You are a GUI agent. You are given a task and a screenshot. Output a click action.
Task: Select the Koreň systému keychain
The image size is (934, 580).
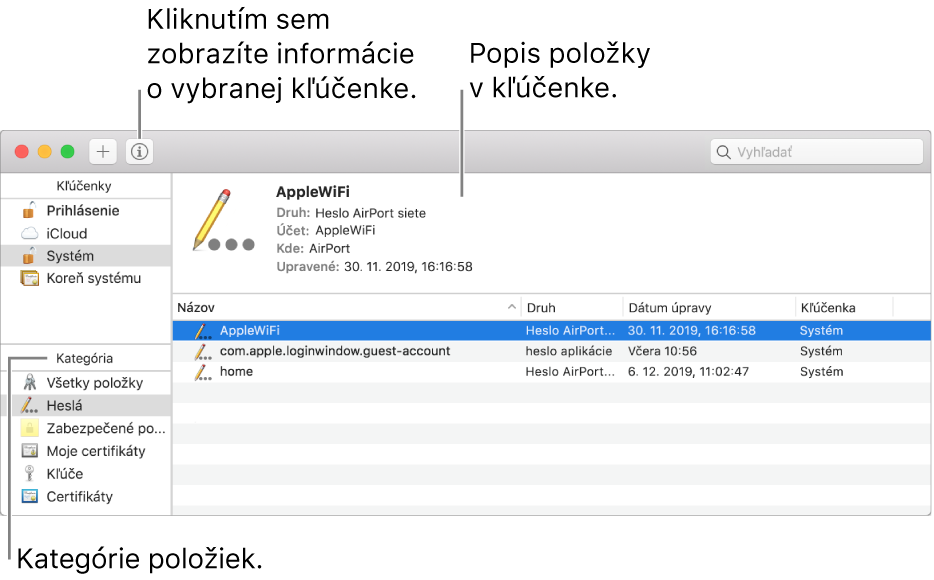[x=86, y=278]
